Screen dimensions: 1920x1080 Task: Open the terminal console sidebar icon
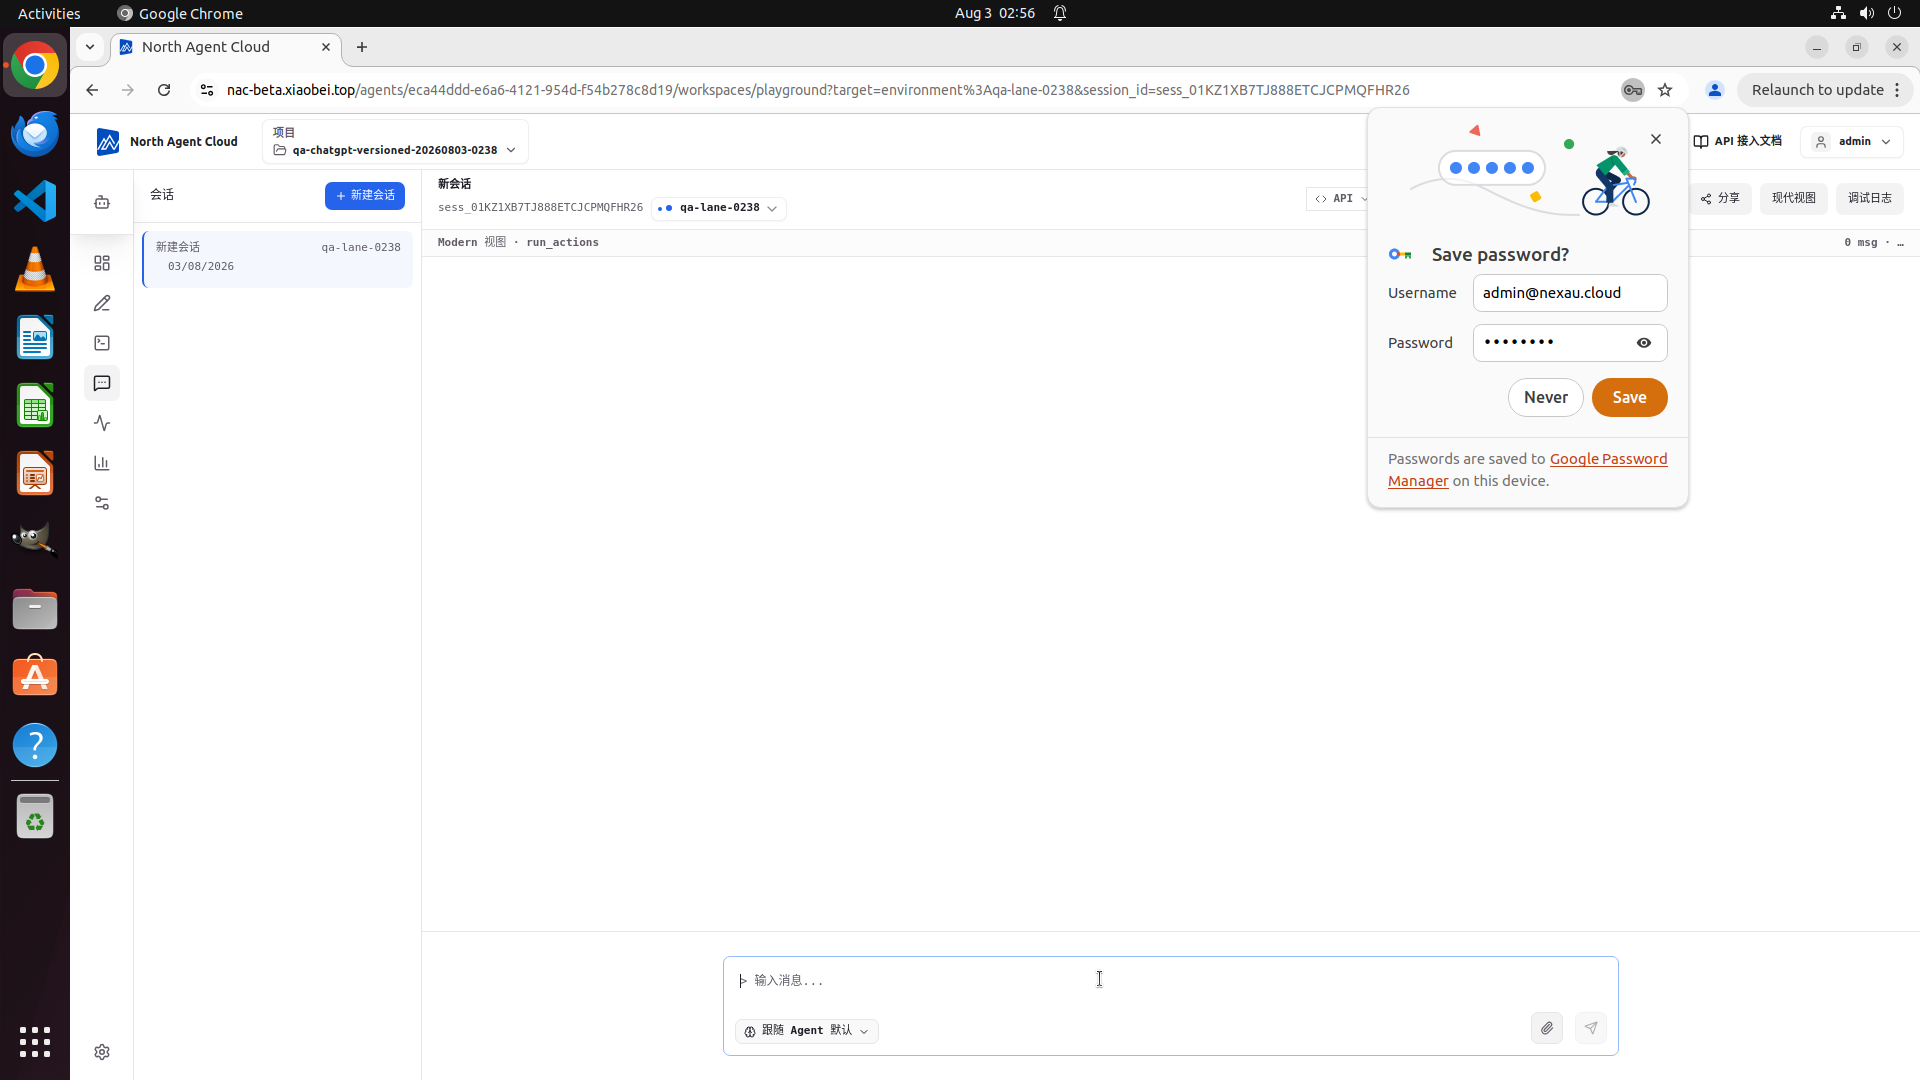pyautogui.click(x=102, y=343)
